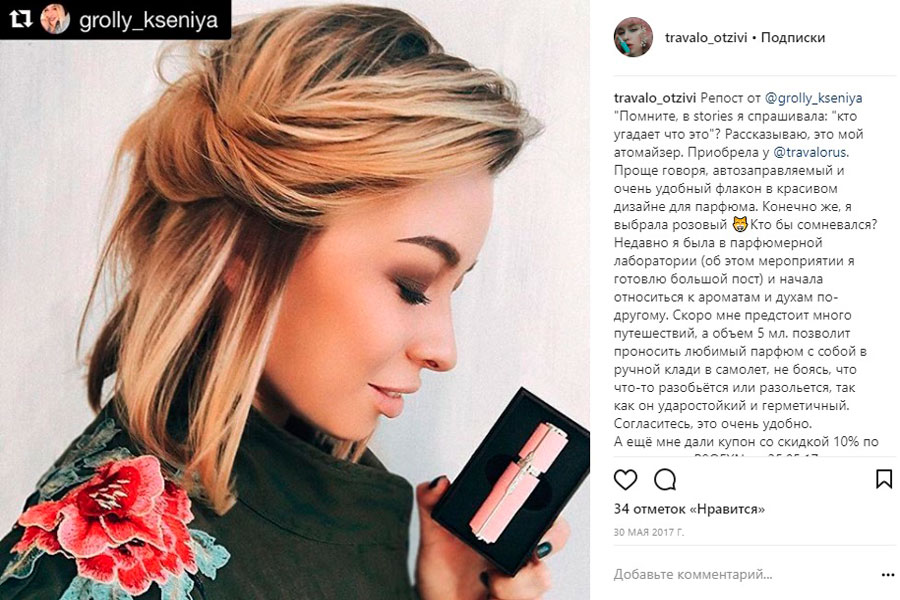Open comments via speech bubble icon

[x=665, y=479]
